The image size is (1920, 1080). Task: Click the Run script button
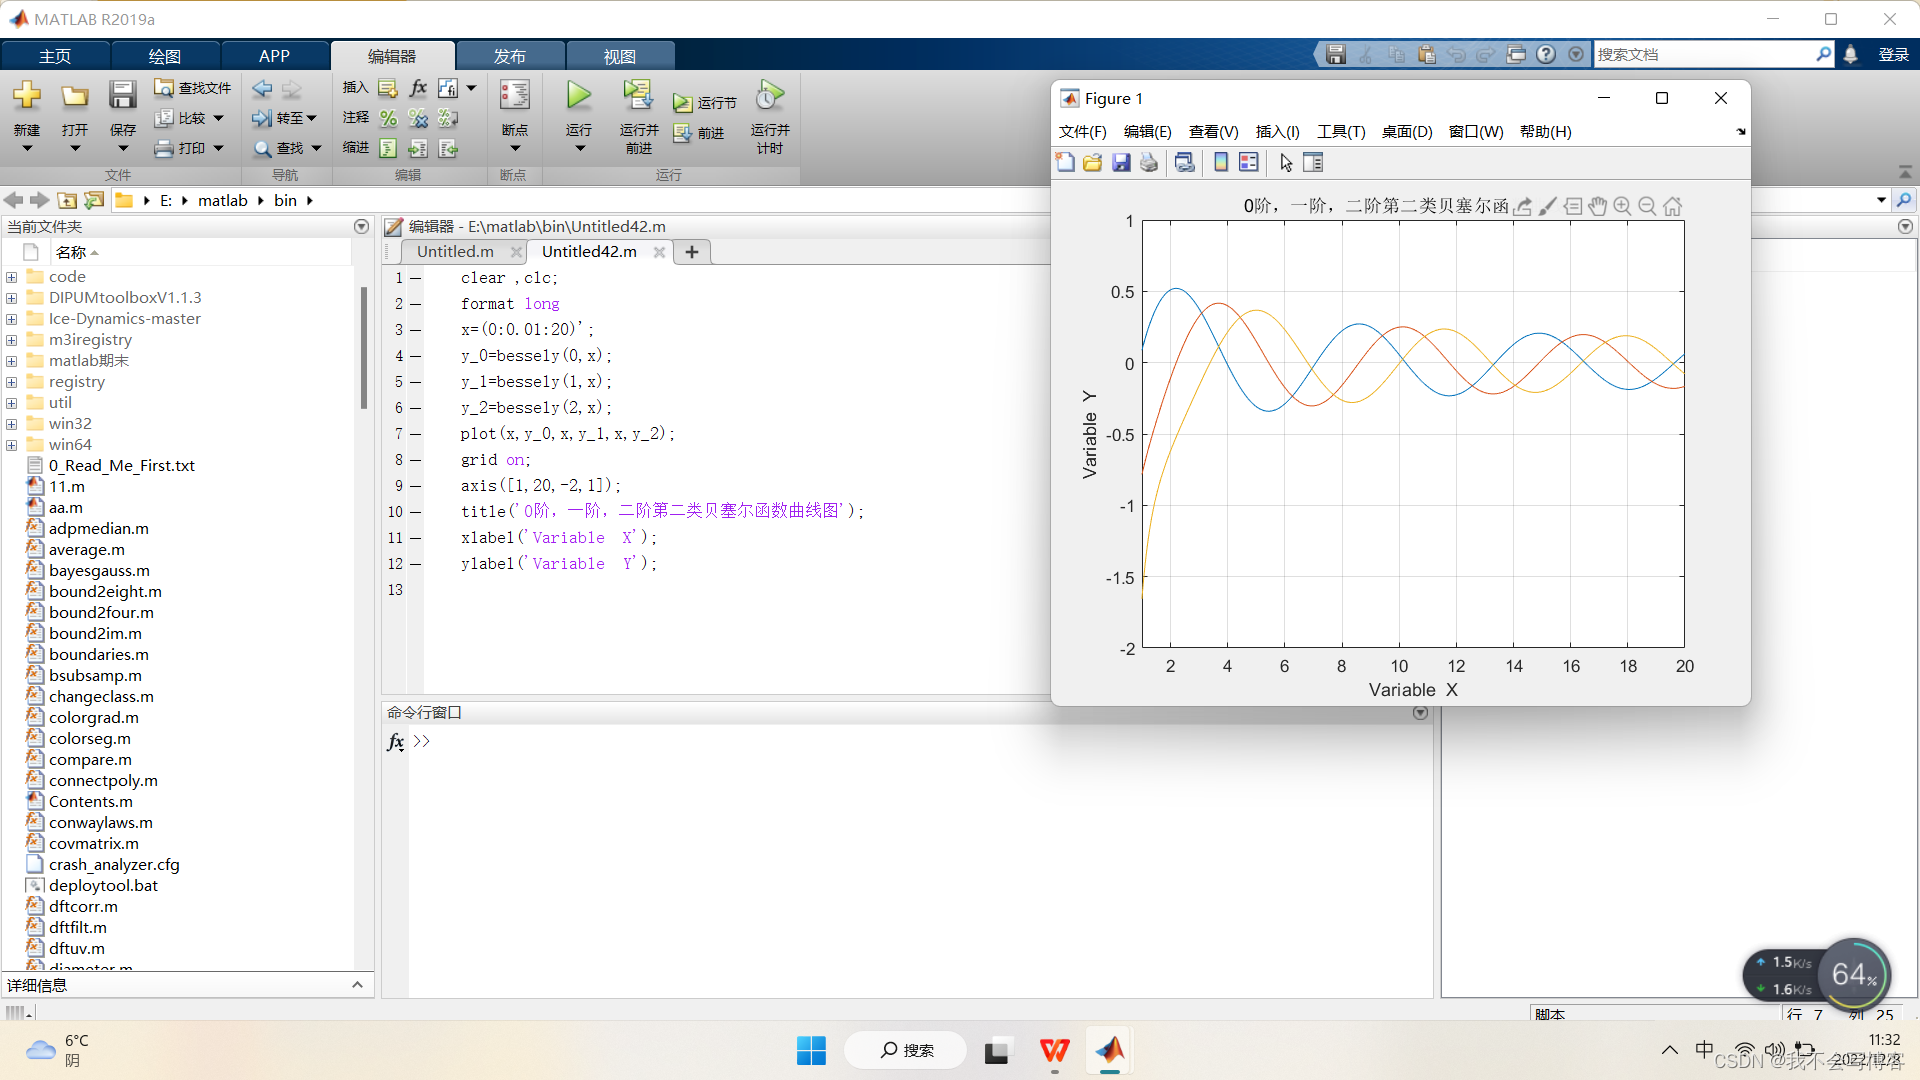pyautogui.click(x=578, y=97)
